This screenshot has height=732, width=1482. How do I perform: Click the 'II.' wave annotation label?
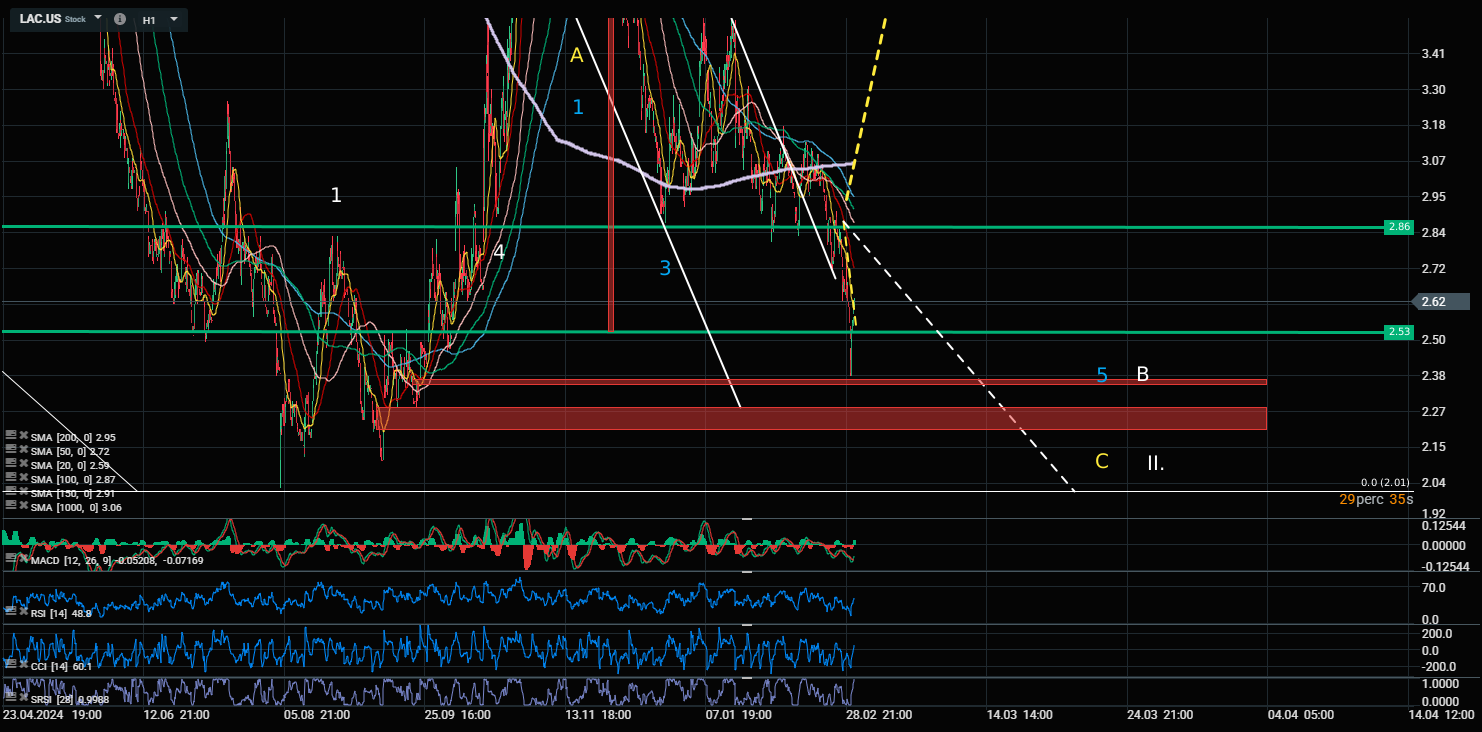click(x=1155, y=463)
